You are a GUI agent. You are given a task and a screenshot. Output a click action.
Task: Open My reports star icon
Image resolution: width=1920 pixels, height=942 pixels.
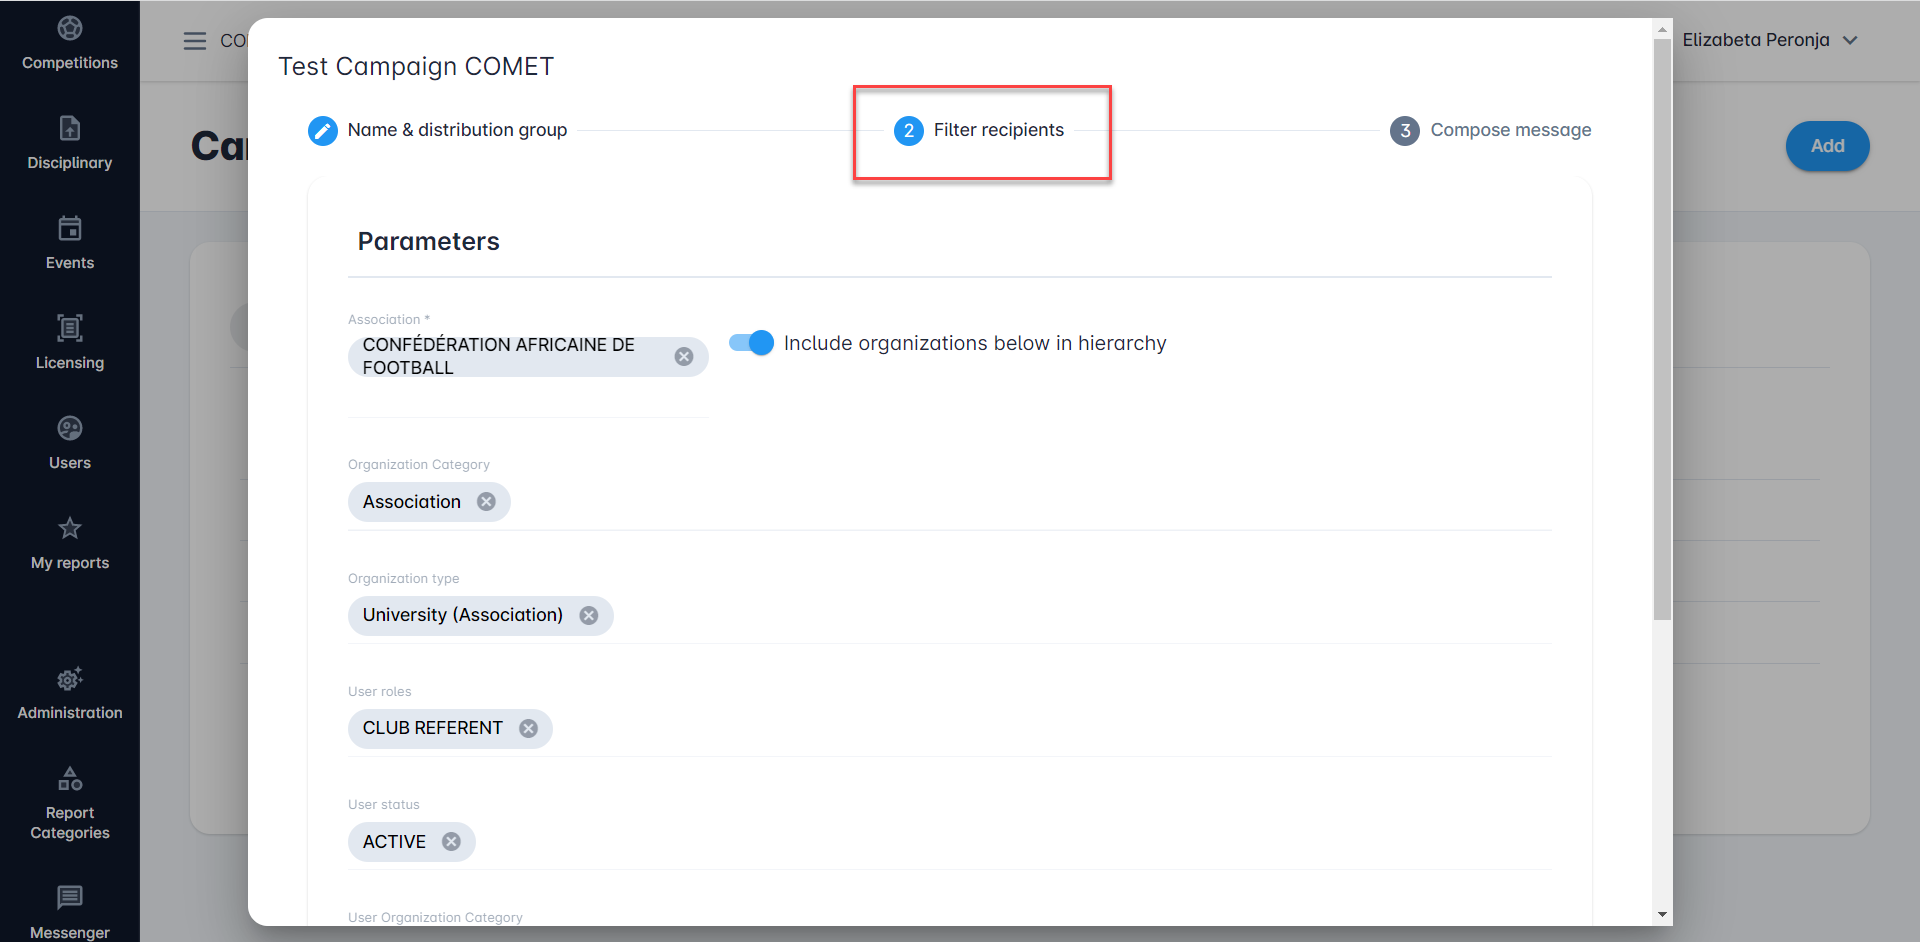tap(69, 529)
